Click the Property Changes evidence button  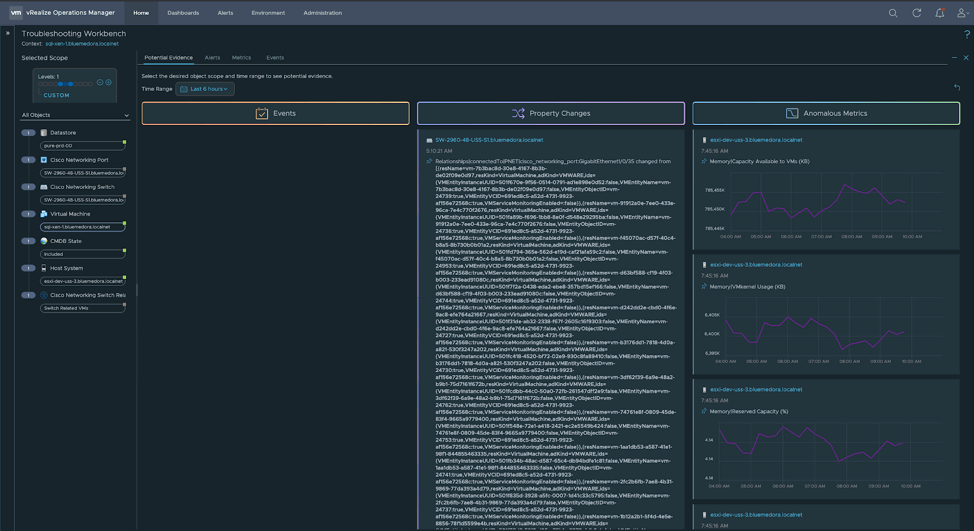pyautogui.click(x=551, y=113)
